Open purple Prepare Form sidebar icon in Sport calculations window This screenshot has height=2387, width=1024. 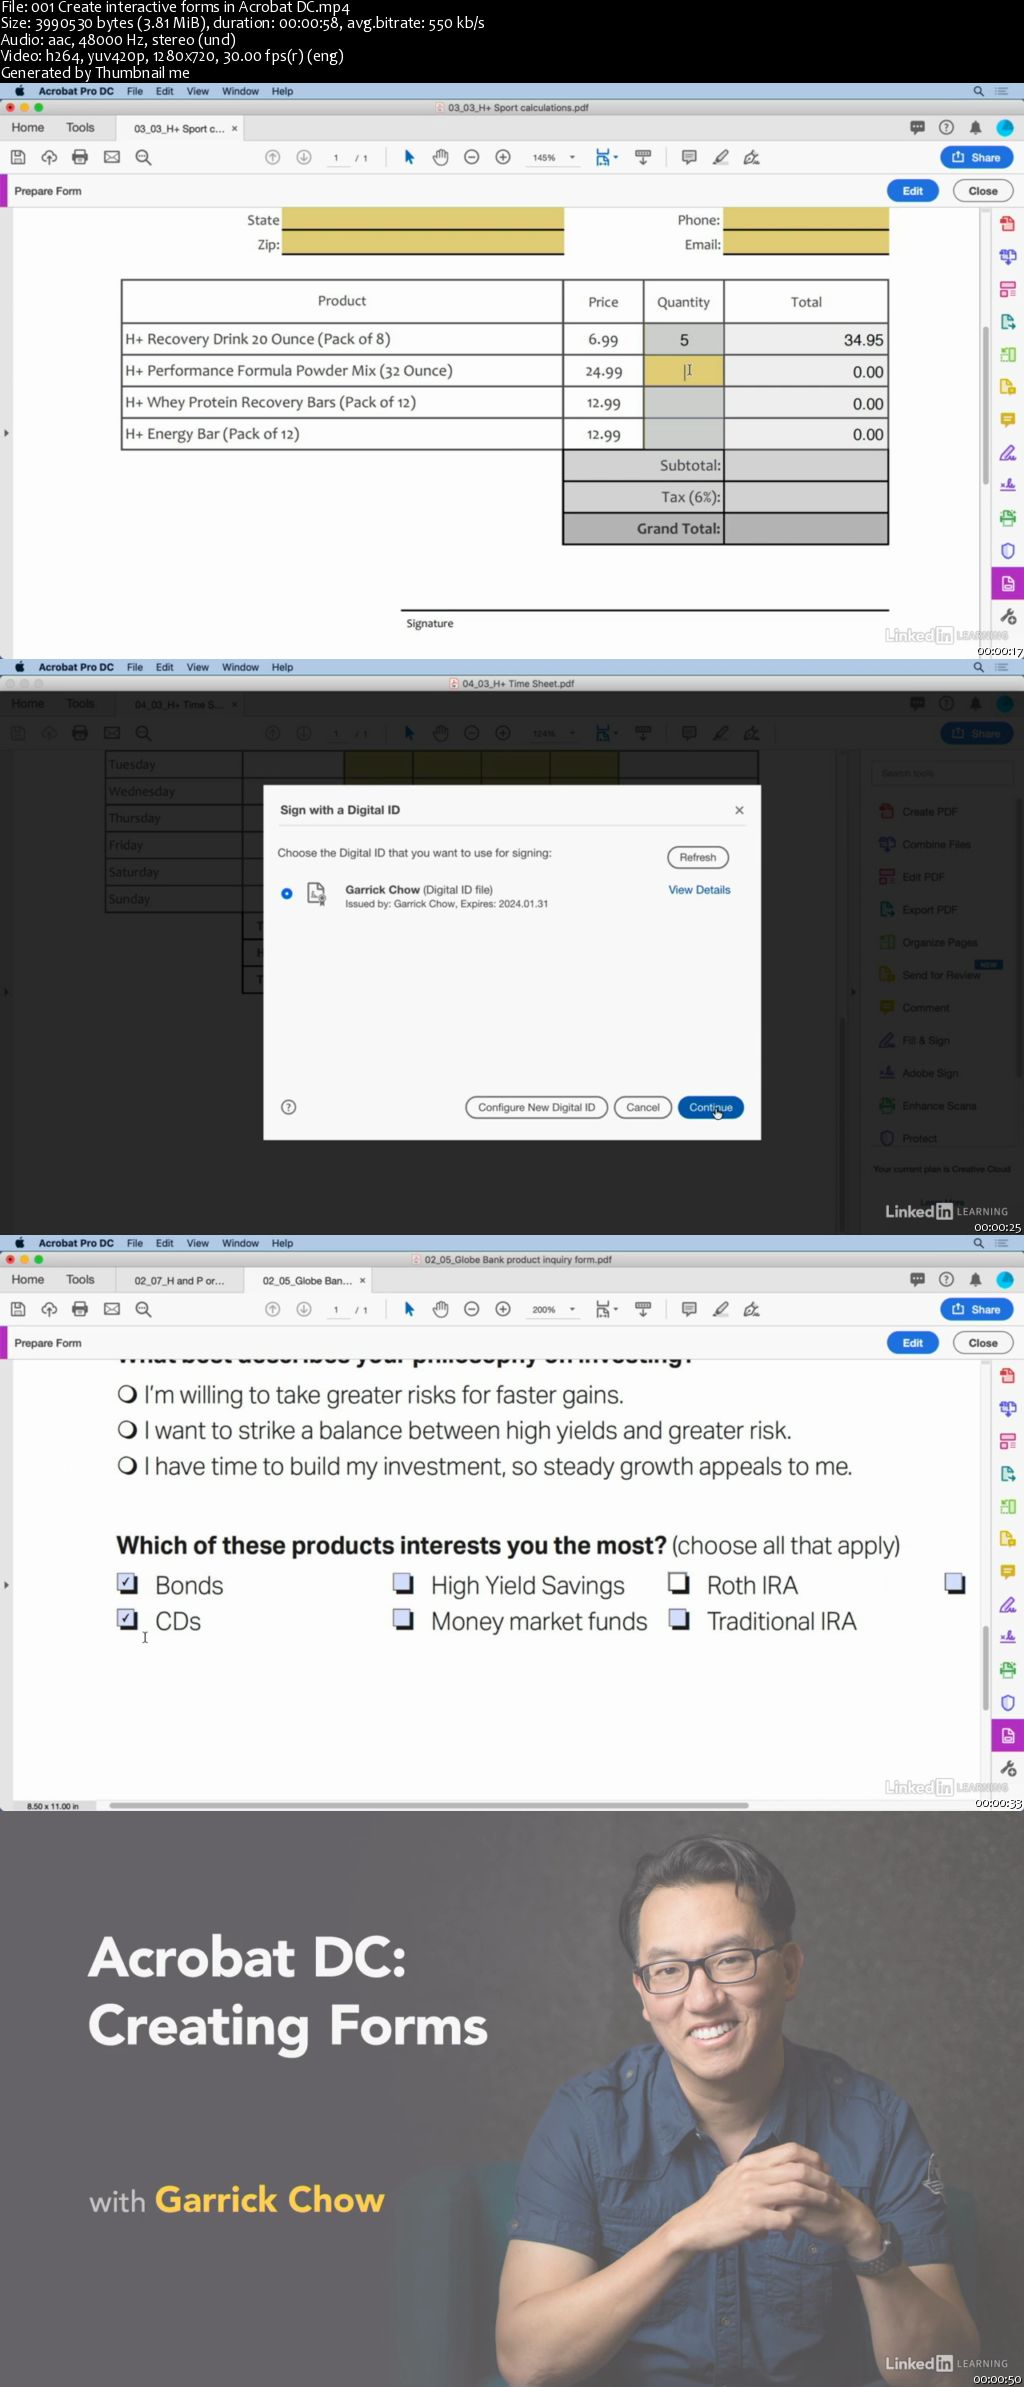pos(1007,583)
